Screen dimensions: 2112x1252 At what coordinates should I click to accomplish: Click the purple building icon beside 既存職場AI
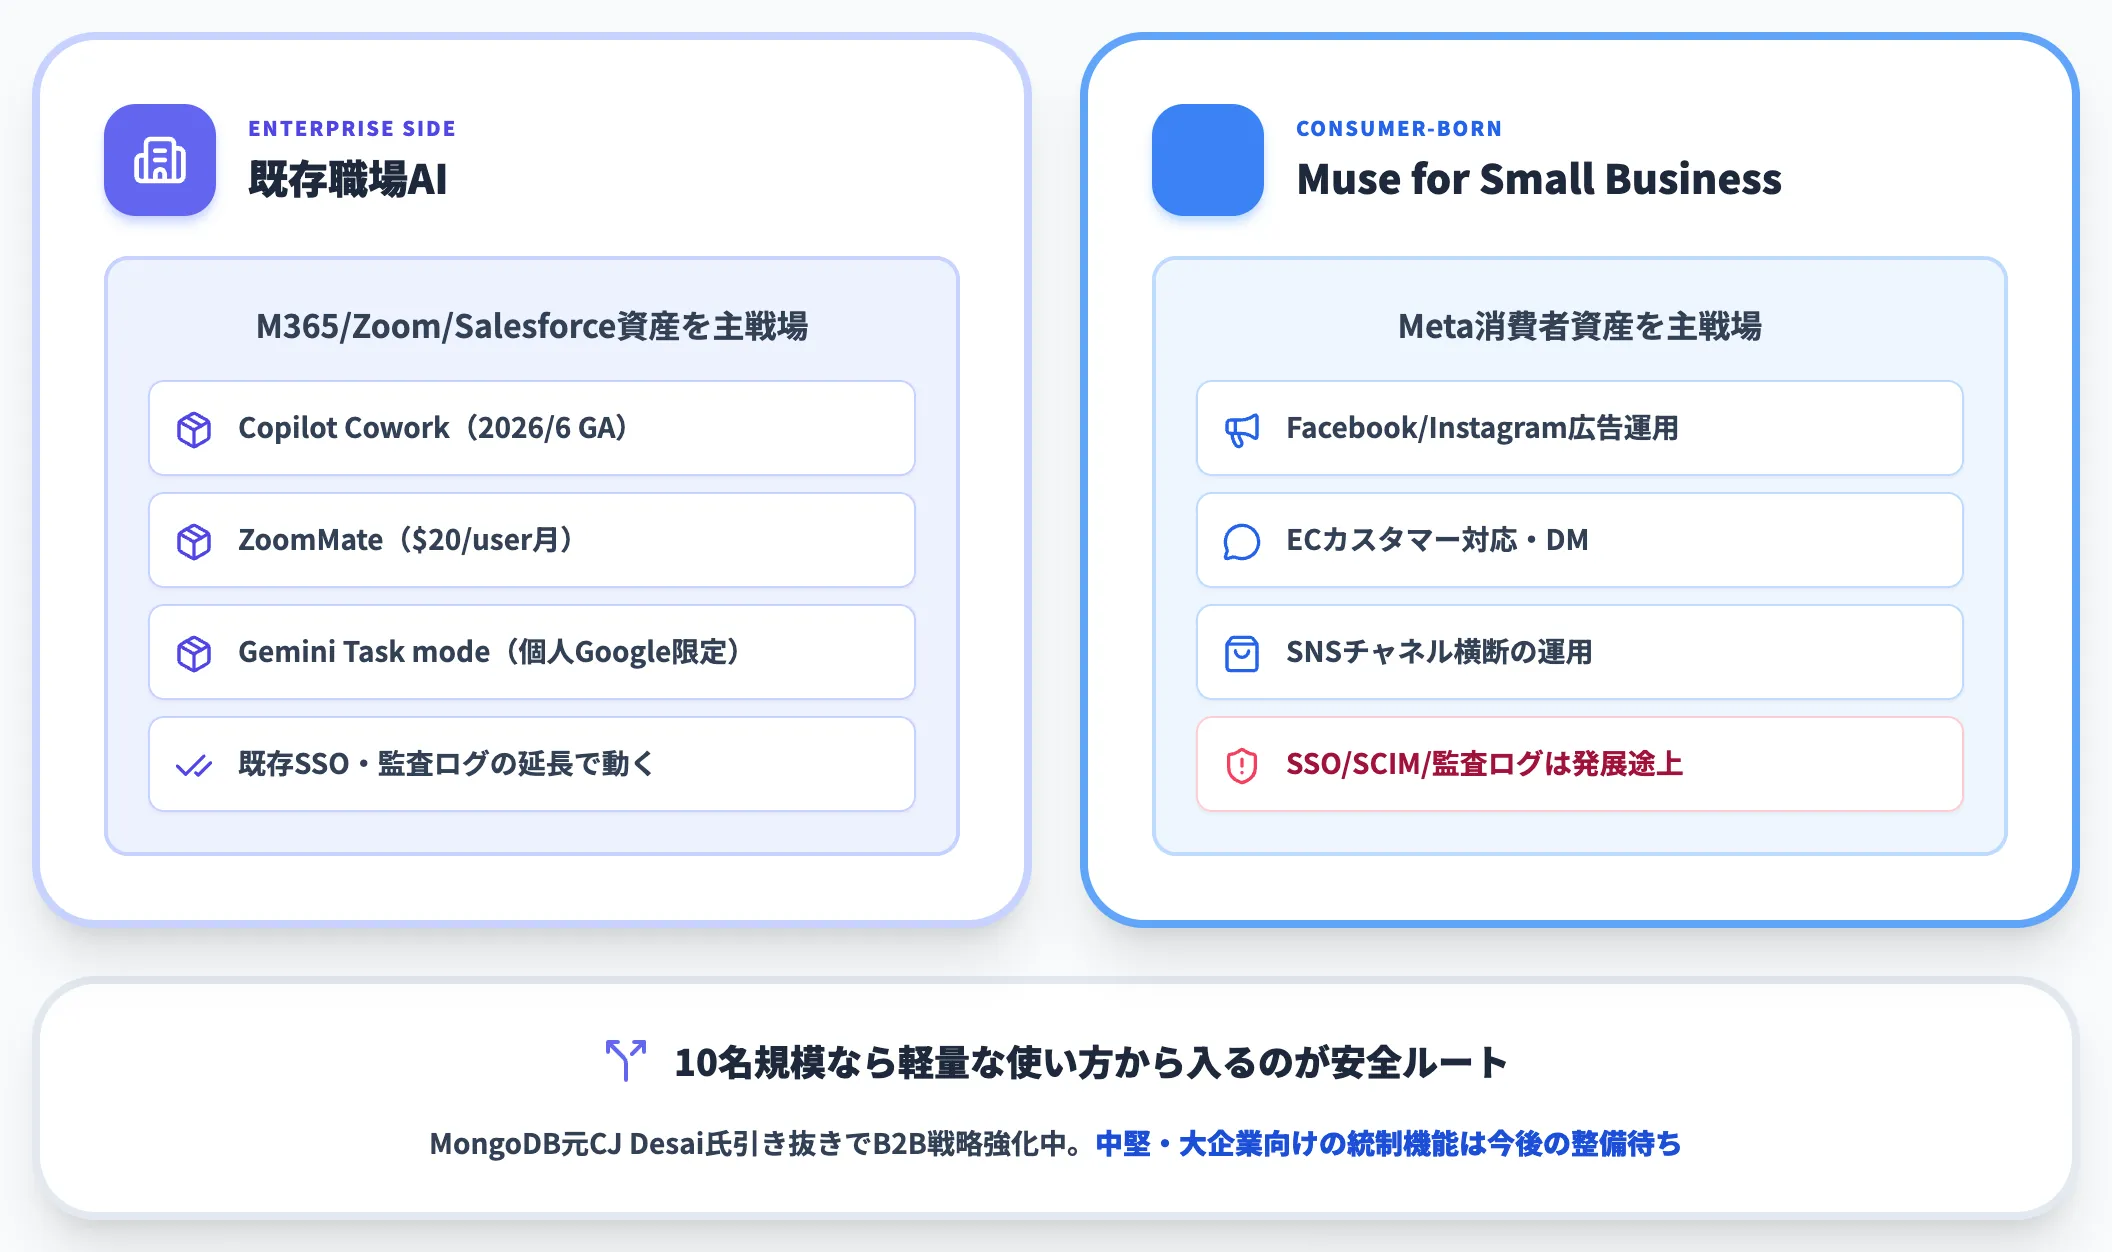[160, 160]
